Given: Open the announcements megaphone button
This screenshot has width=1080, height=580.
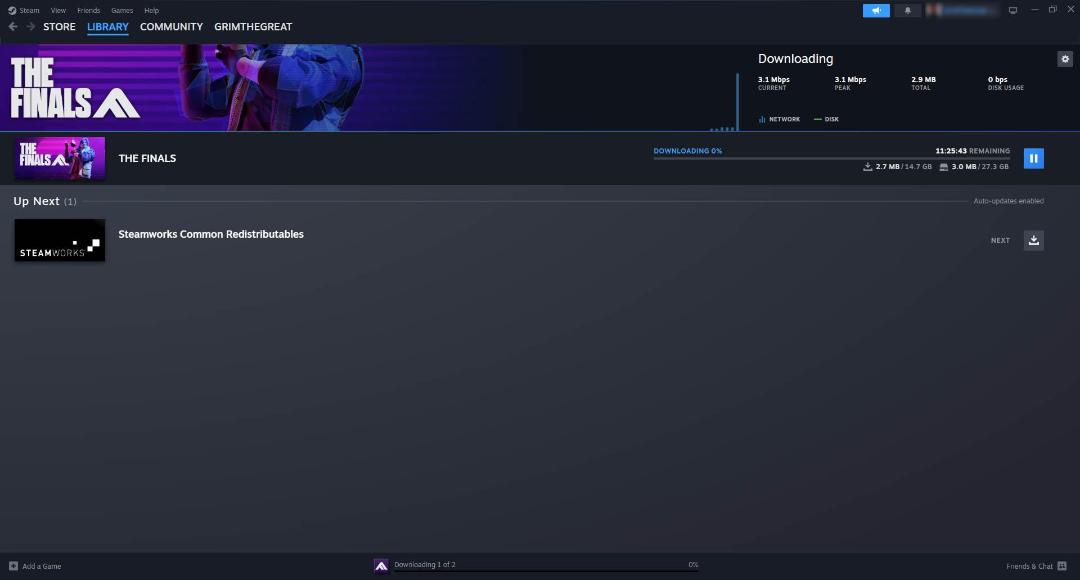Looking at the screenshot, I should [876, 10].
